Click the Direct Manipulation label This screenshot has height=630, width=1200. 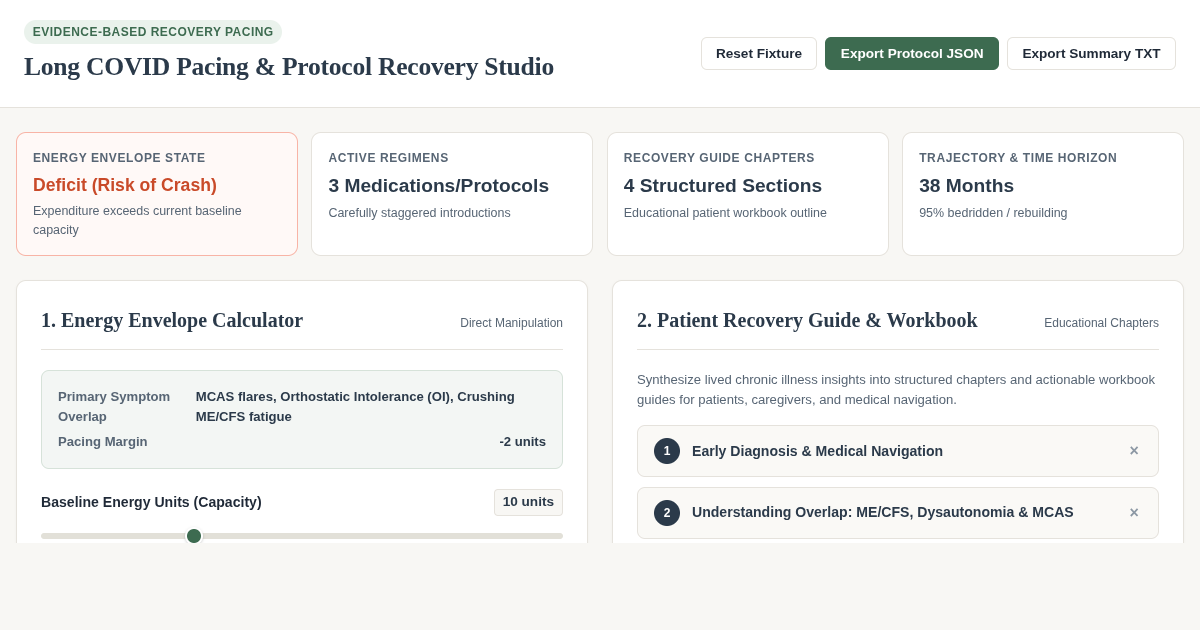point(511,323)
